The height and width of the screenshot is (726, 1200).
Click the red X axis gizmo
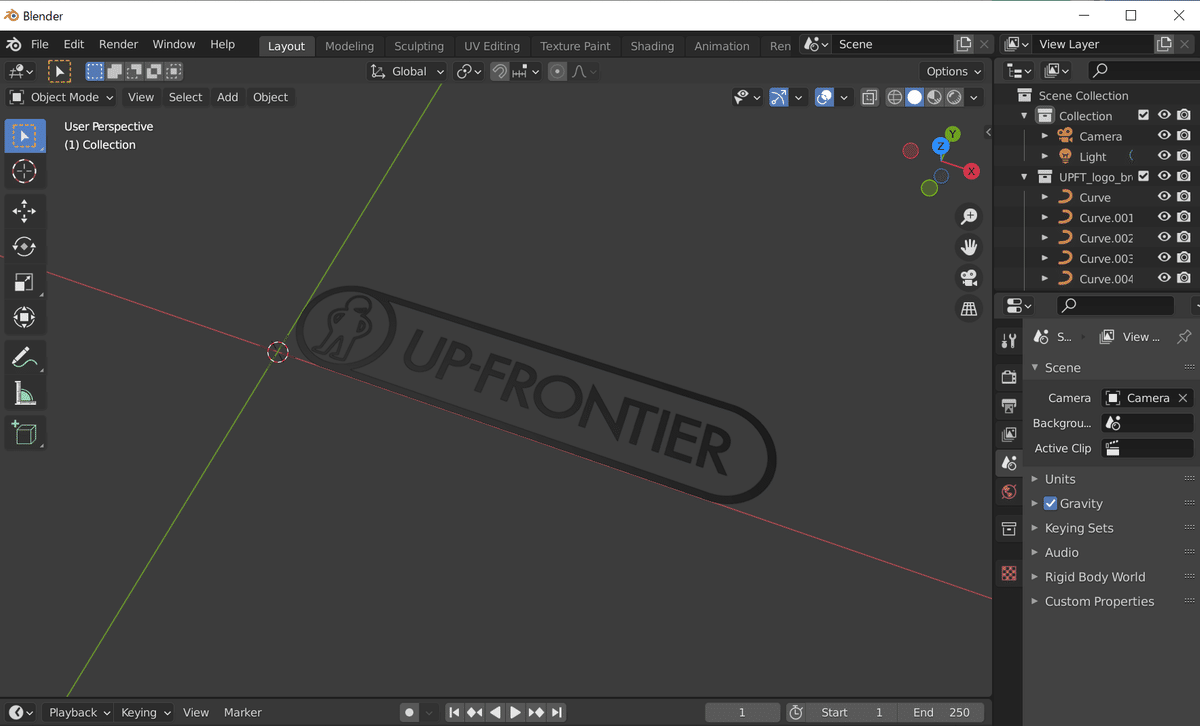tap(971, 171)
